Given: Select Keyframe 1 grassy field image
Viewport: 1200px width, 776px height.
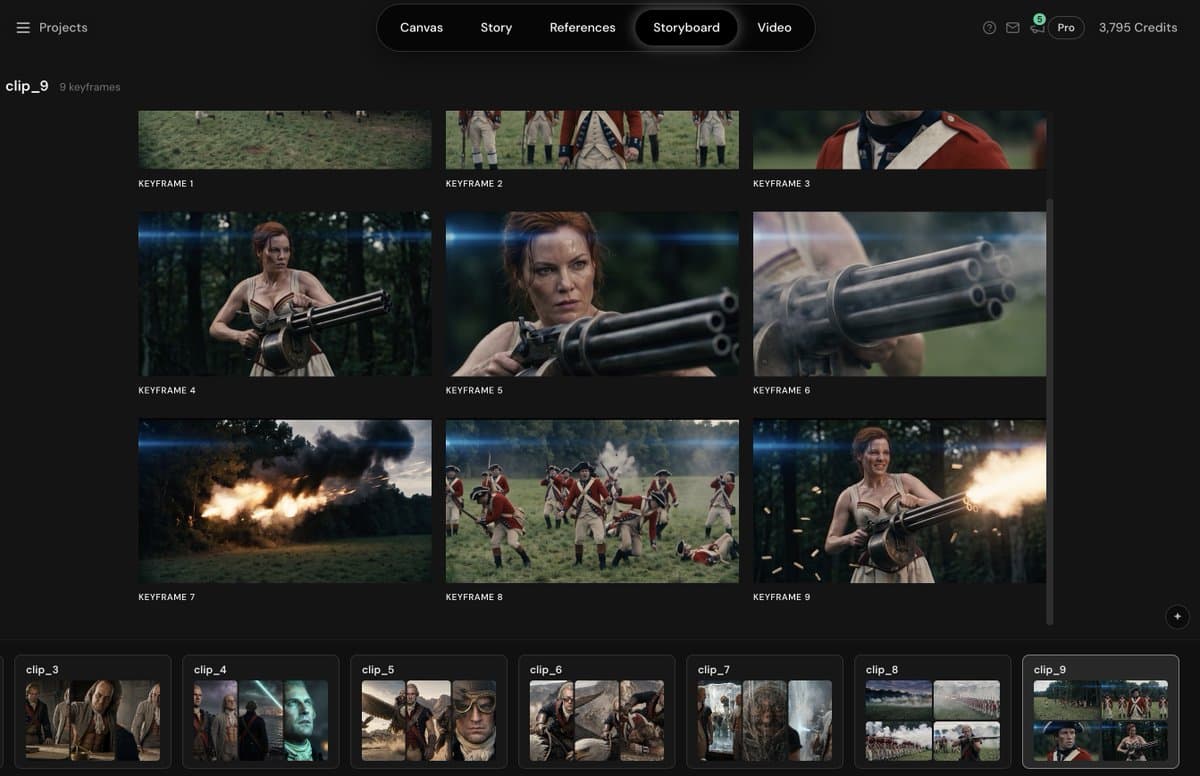Looking at the screenshot, I should [x=285, y=140].
